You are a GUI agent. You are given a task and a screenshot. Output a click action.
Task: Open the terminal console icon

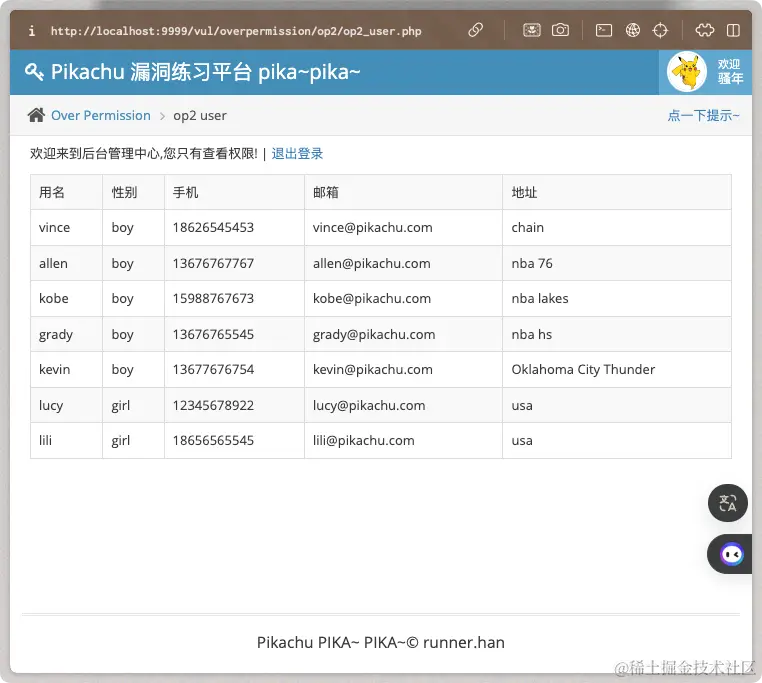pos(604,30)
